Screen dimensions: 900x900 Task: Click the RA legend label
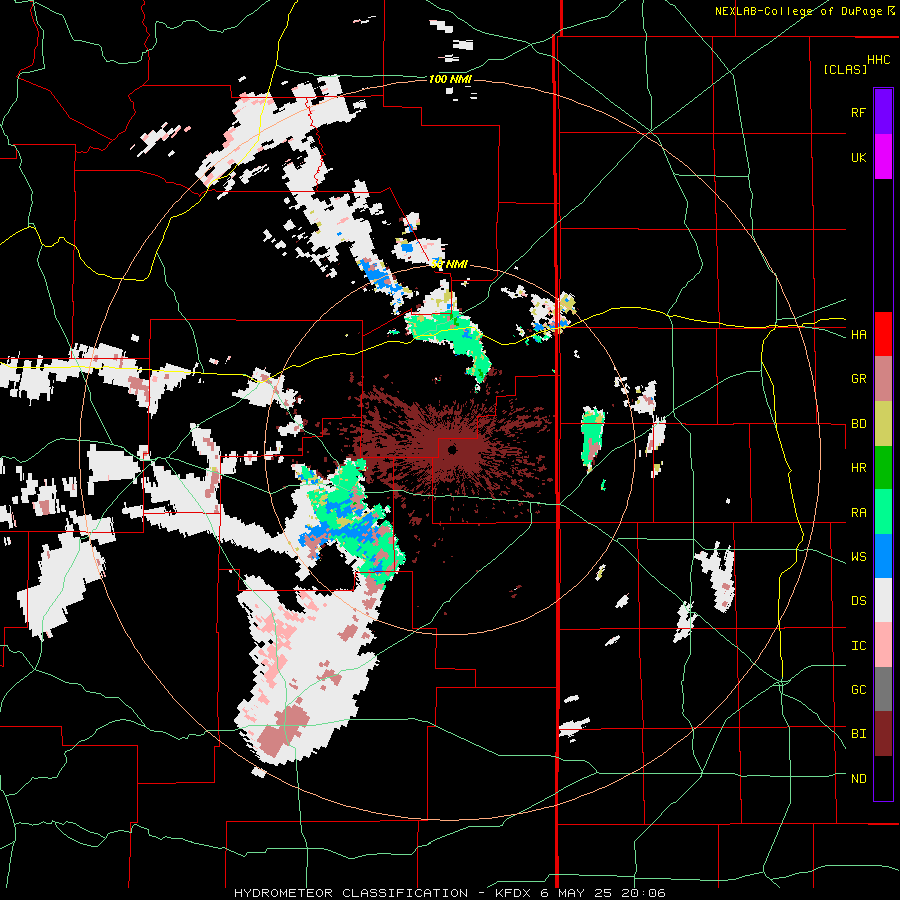pos(858,513)
